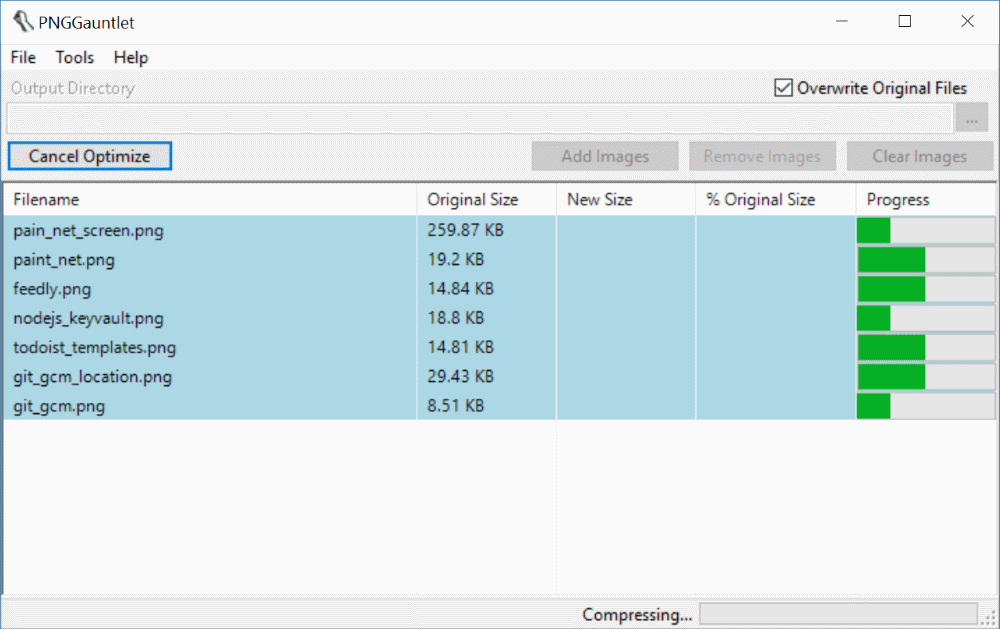
Task: Click the browse output directory ellipsis button
Action: pos(971,119)
